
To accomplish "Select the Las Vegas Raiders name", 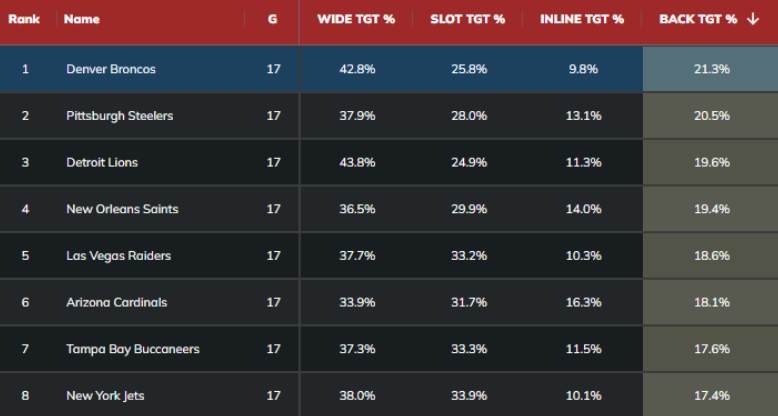I will click(x=118, y=256).
